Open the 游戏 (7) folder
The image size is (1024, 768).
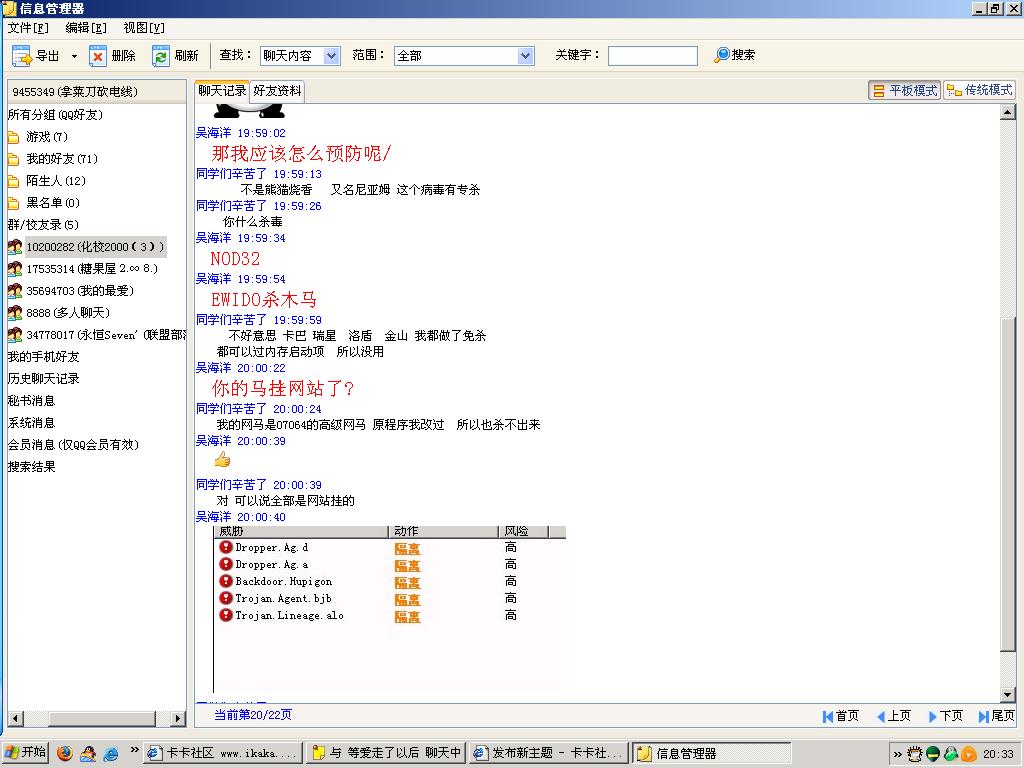[38, 136]
